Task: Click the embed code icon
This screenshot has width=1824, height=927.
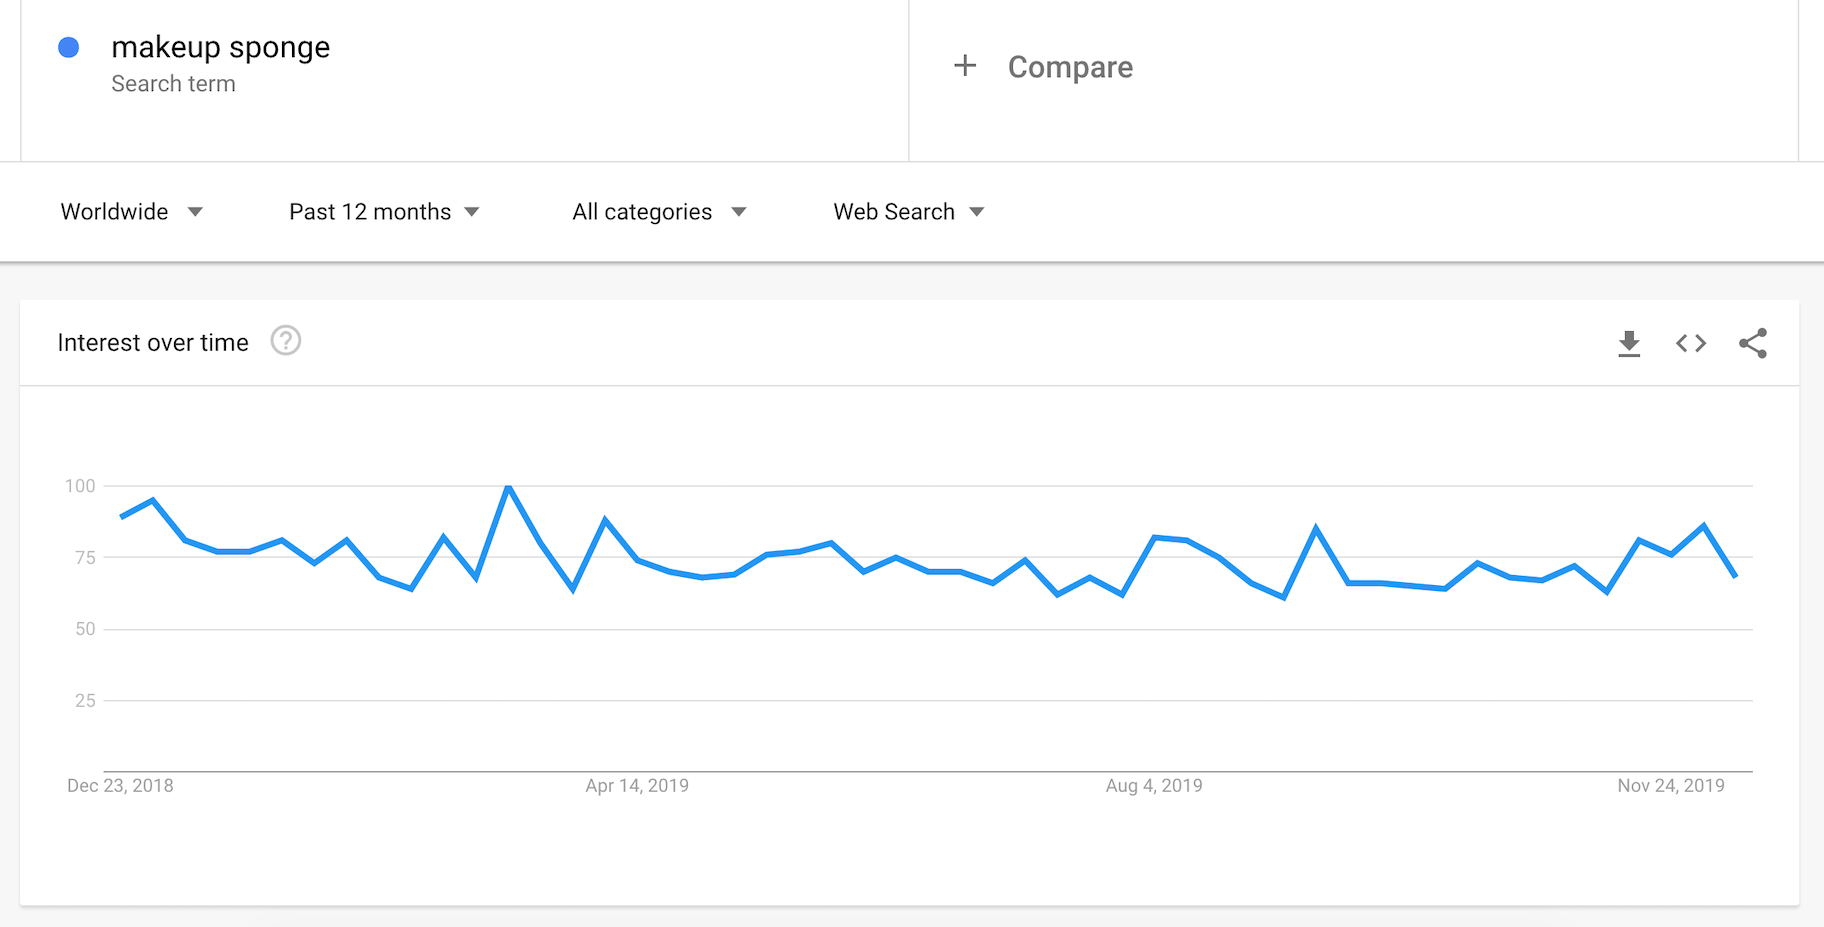Action: pos(1691,343)
